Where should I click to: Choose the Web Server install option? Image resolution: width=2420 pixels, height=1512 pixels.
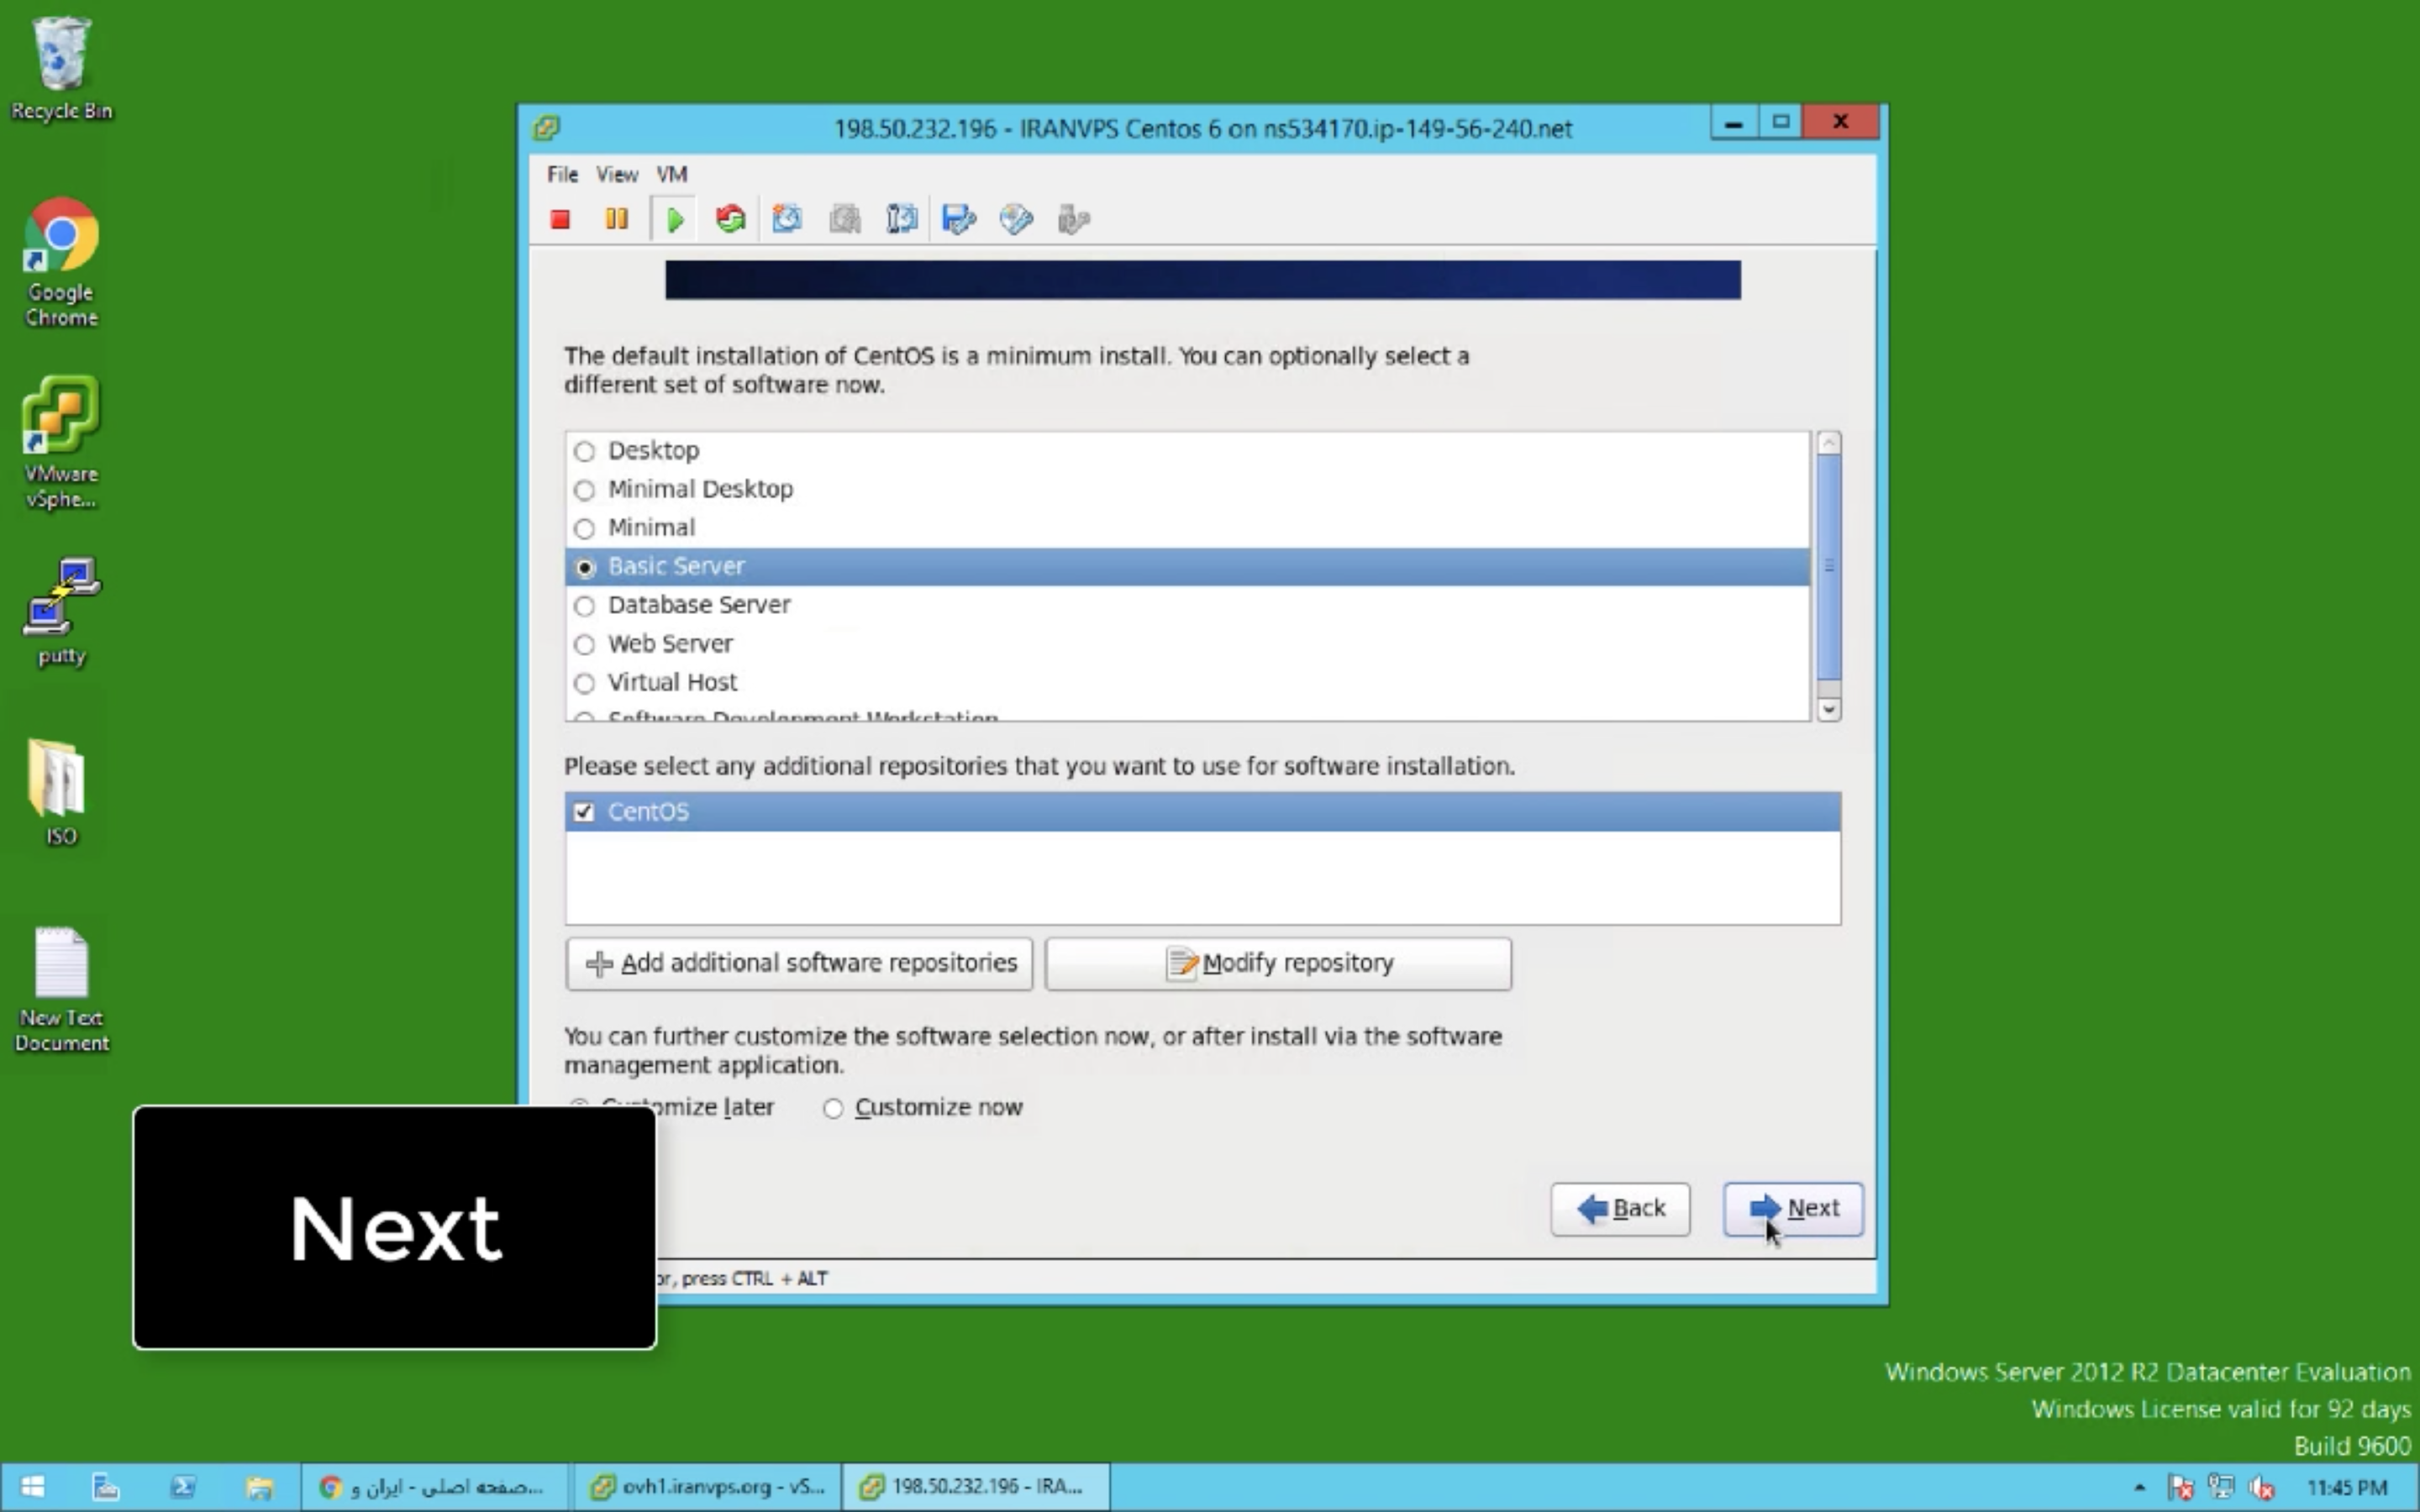(x=585, y=645)
